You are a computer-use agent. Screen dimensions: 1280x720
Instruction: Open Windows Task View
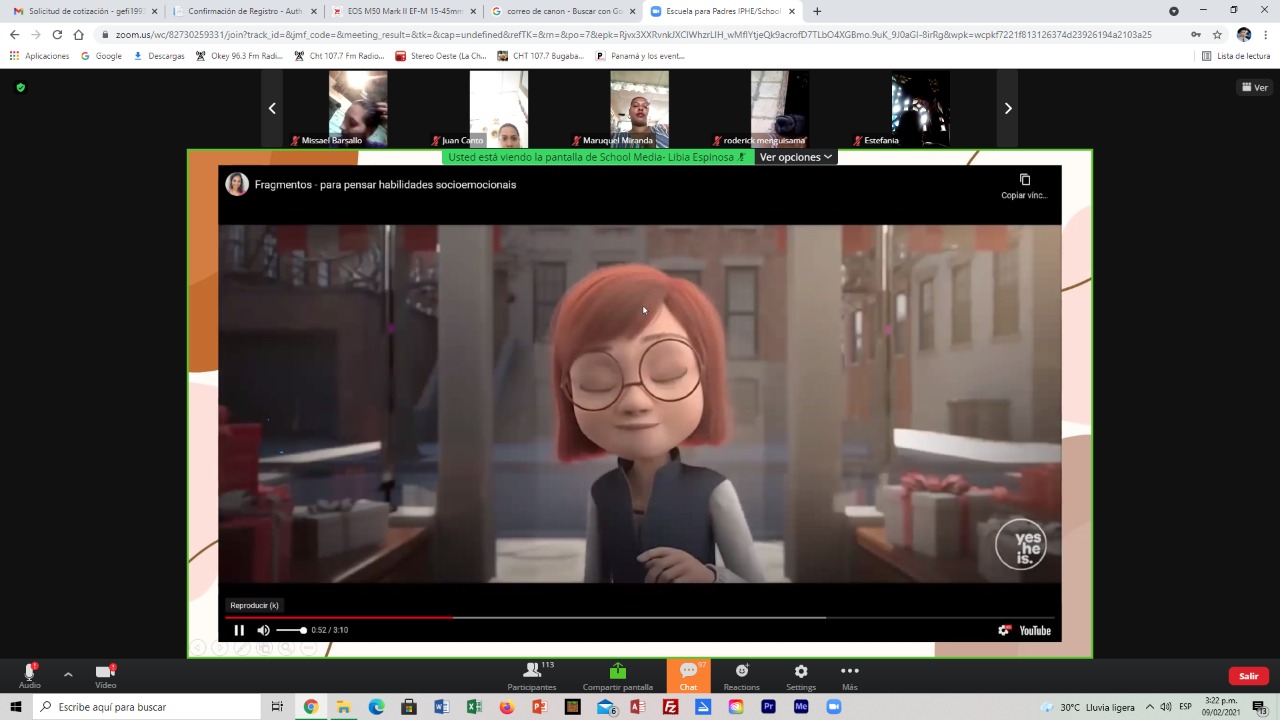tap(277, 707)
